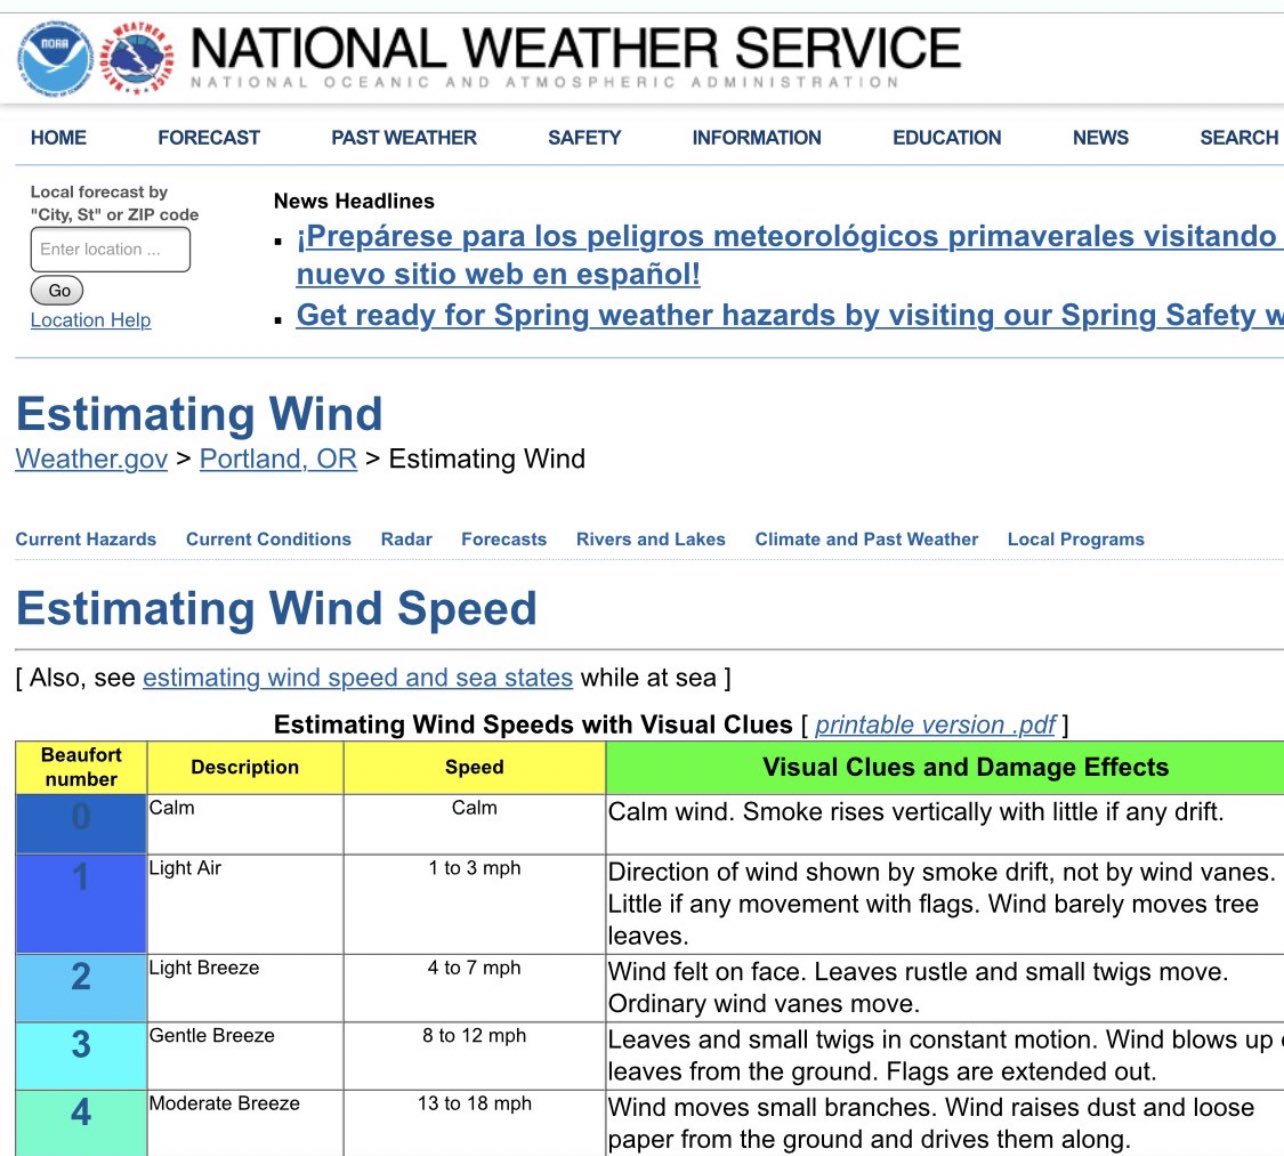This screenshot has height=1156, width=1284.
Task: Focus the Enter location input field
Action: click(110, 250)
